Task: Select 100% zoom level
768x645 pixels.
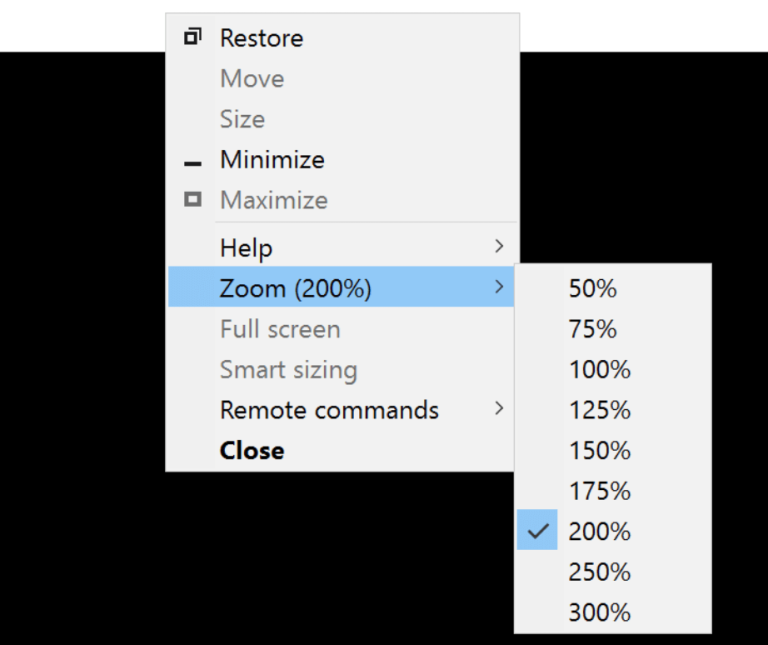Action: [x=613, y=369]
